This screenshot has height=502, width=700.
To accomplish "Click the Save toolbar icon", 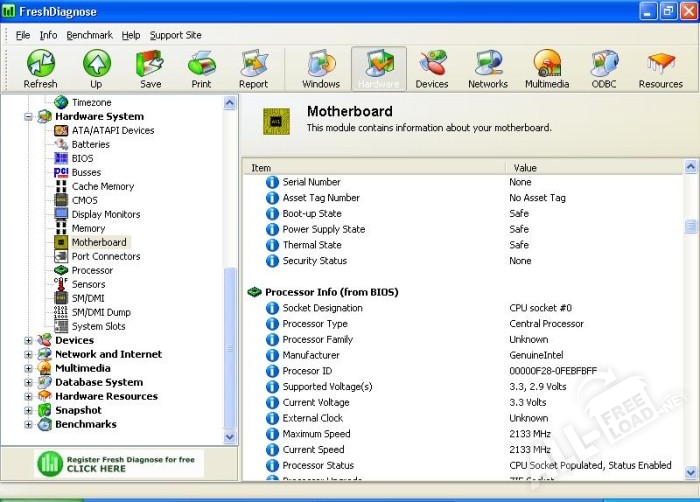I will 150,68.
